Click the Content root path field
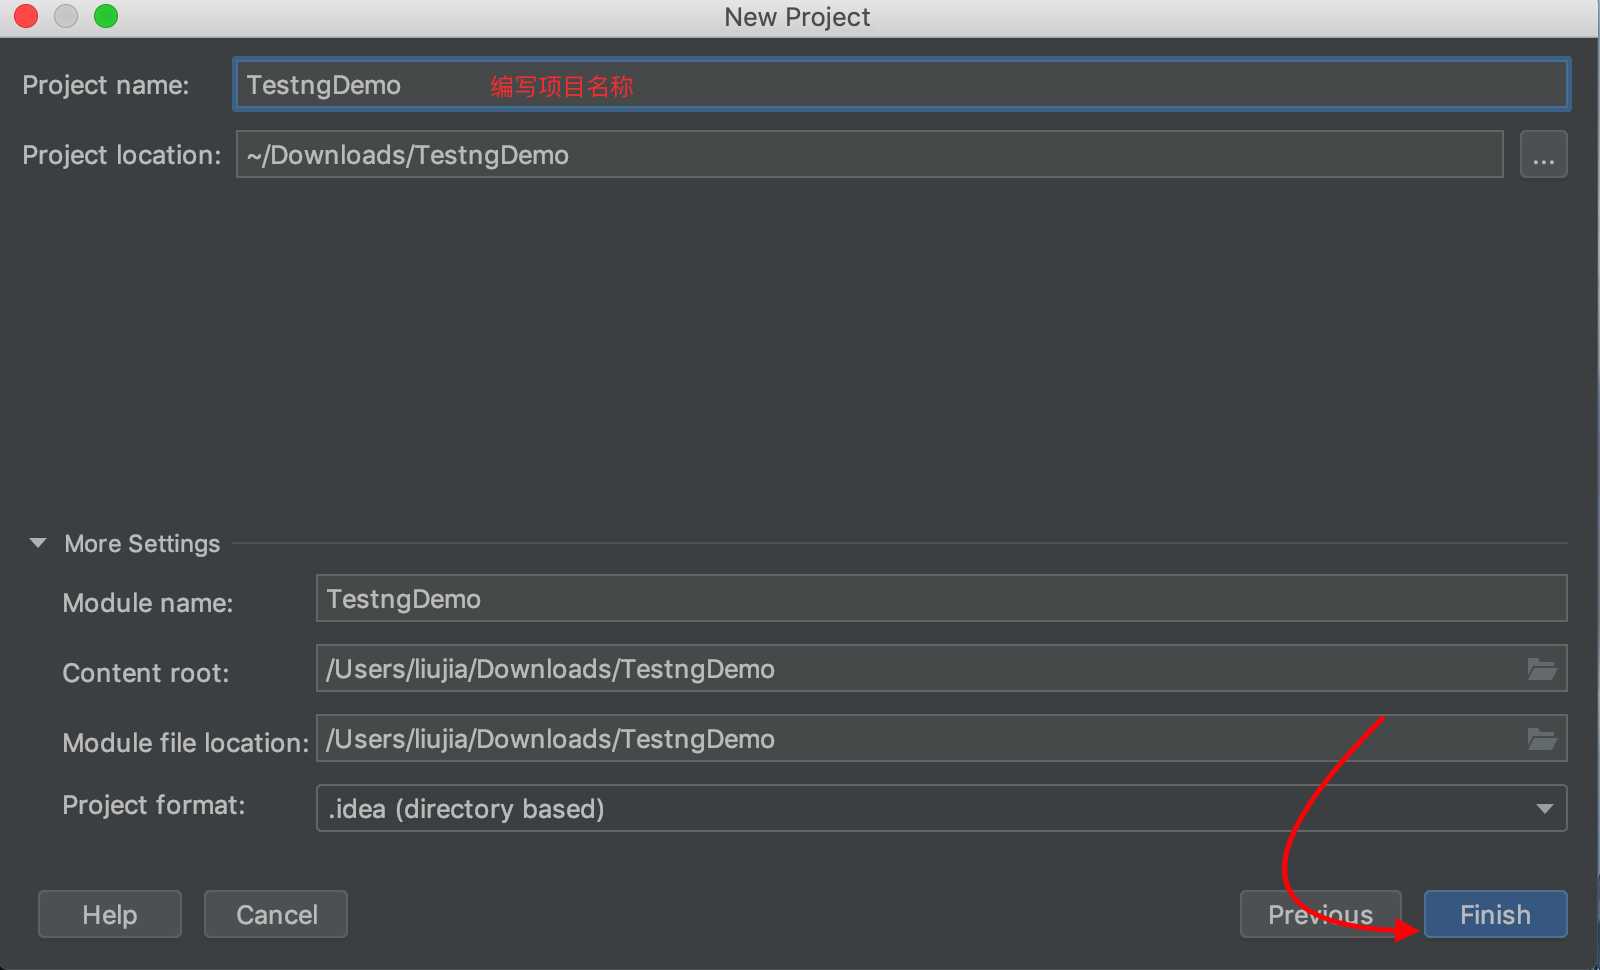The height and width of the screenshot is (970, 1600). tap(941, 669)
